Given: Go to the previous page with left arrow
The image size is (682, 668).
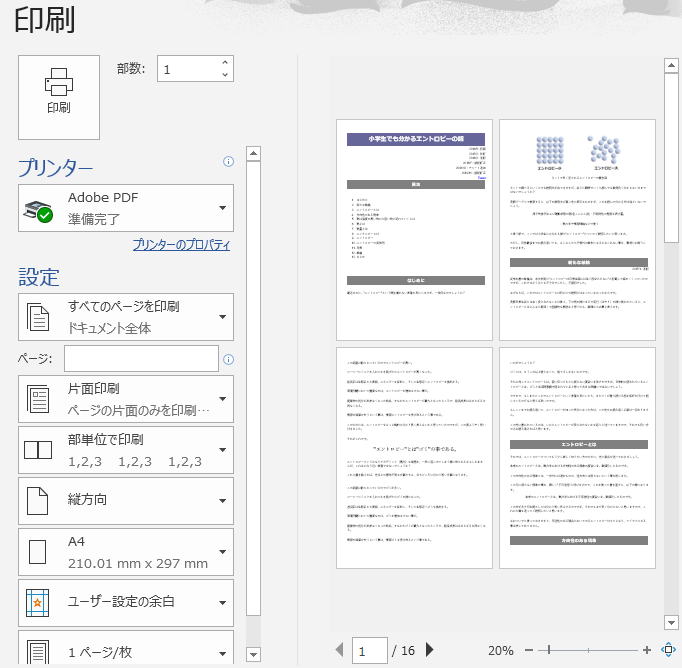Looking at the screenshot, I should pos(340,650).
